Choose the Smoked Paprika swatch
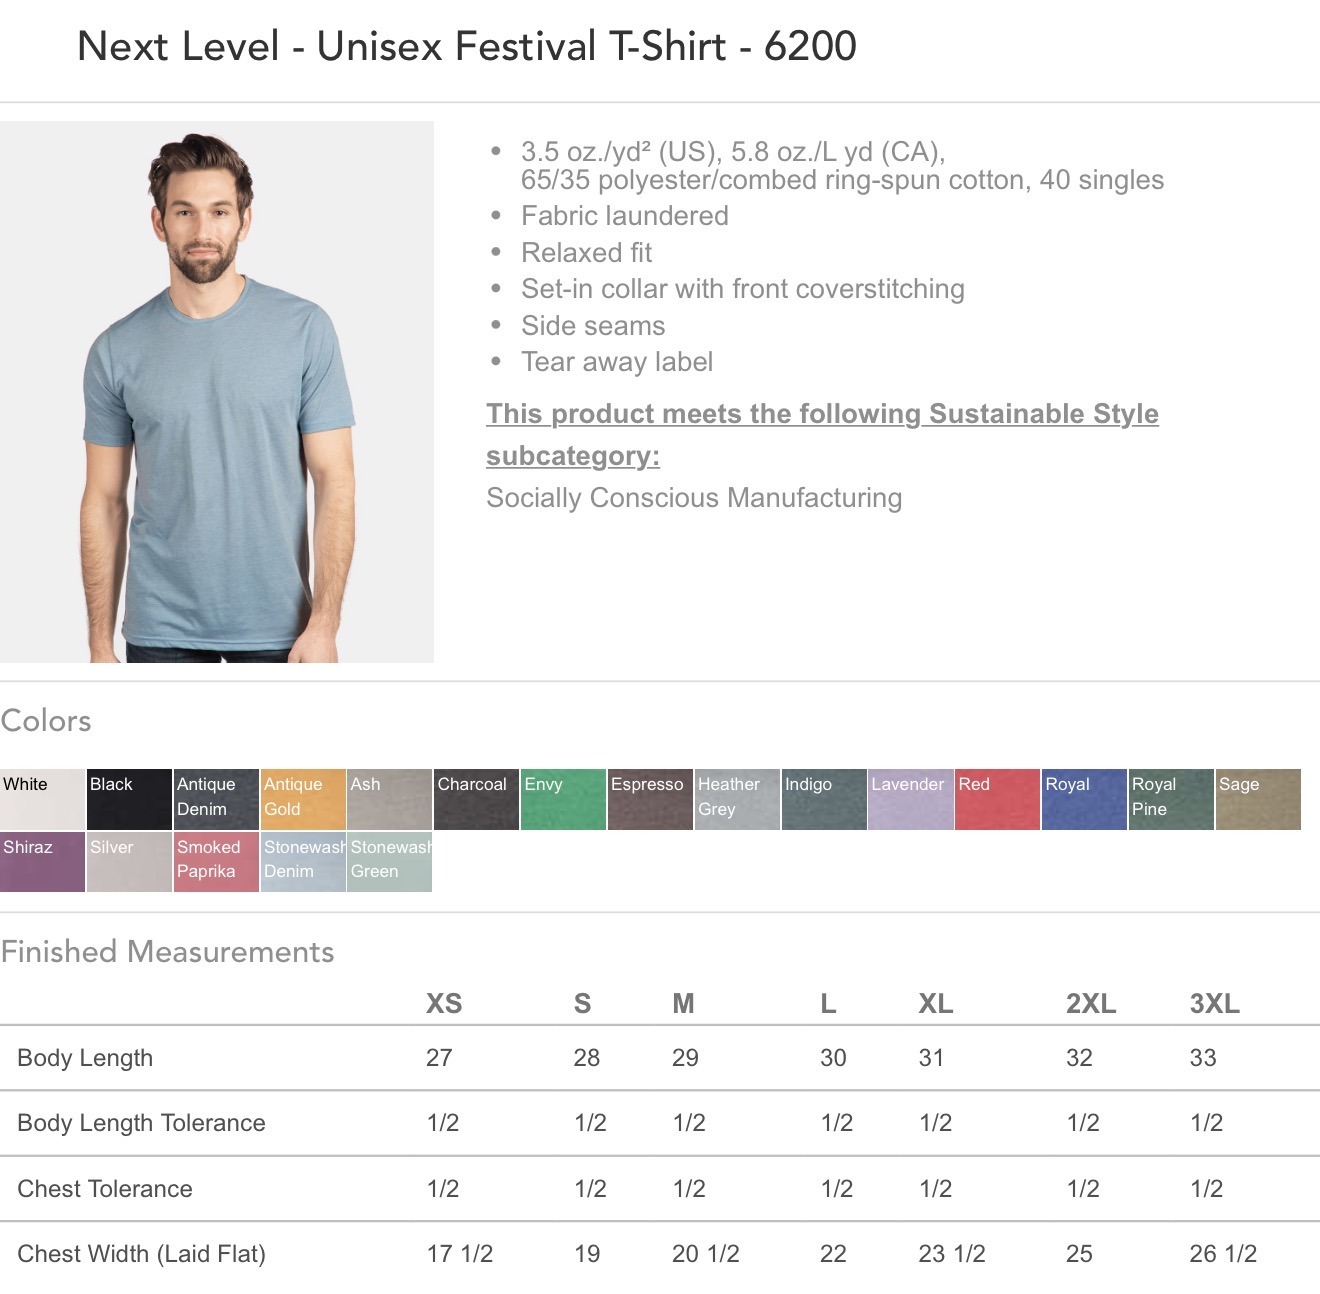This screenshot has height=1294, width=1320. coord(216,861)
